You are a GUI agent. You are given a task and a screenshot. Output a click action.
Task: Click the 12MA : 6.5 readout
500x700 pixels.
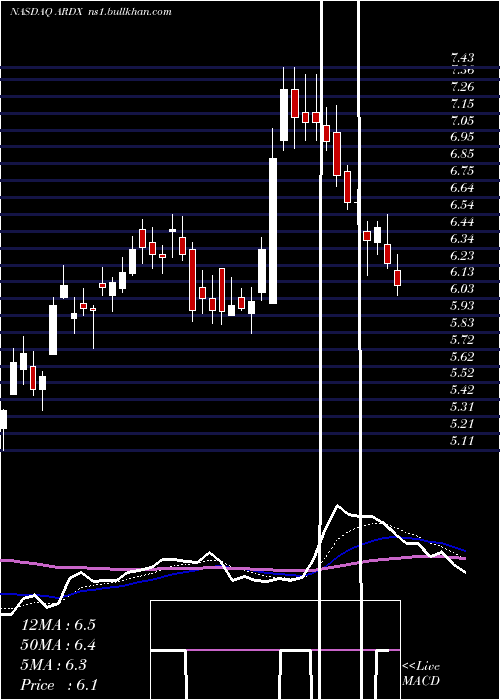pyautogui.click(x=58, y=625)
